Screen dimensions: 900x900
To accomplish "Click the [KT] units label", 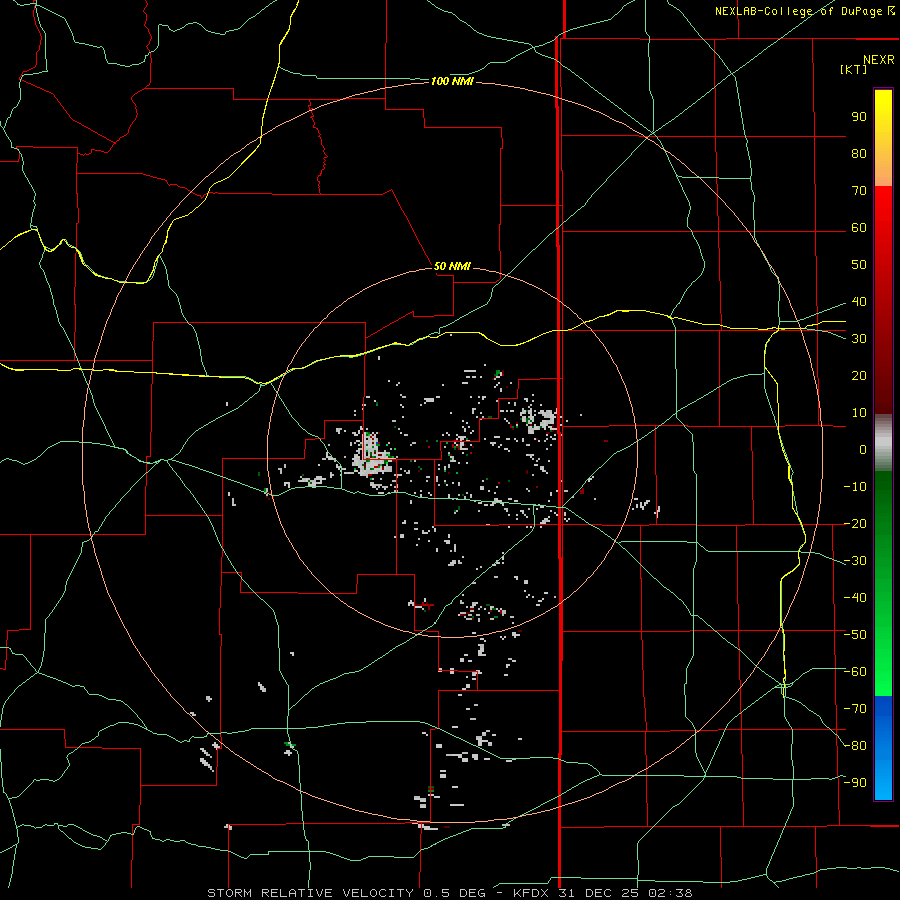I will (x=854, y=69).
